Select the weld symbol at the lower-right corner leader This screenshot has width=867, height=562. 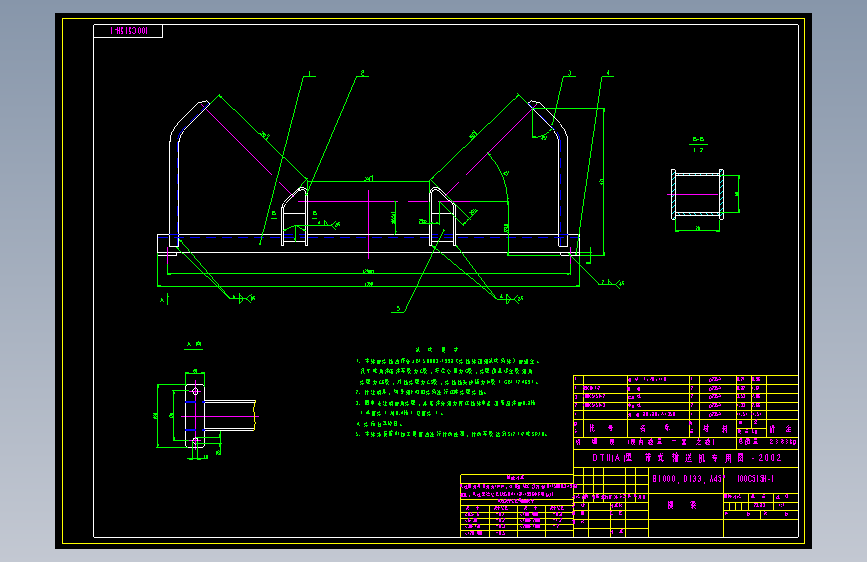coord(613,283)
